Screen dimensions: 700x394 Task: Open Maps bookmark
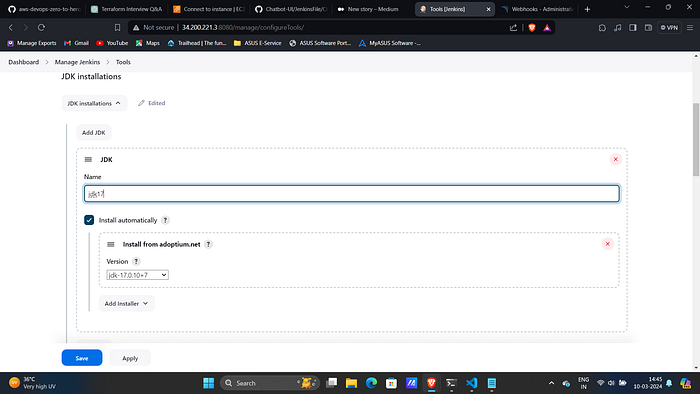(148, 43)
